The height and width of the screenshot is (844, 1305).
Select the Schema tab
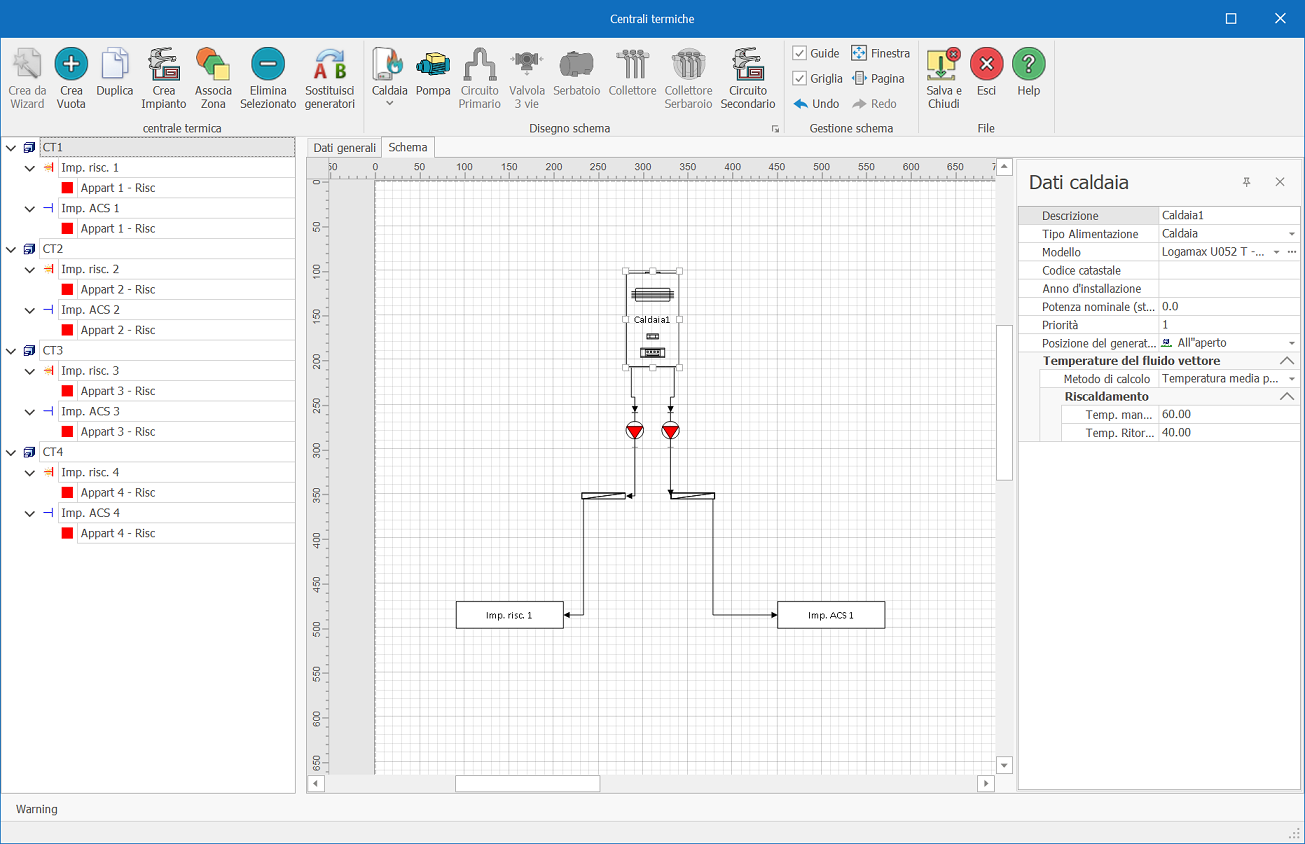click(408, 148)
